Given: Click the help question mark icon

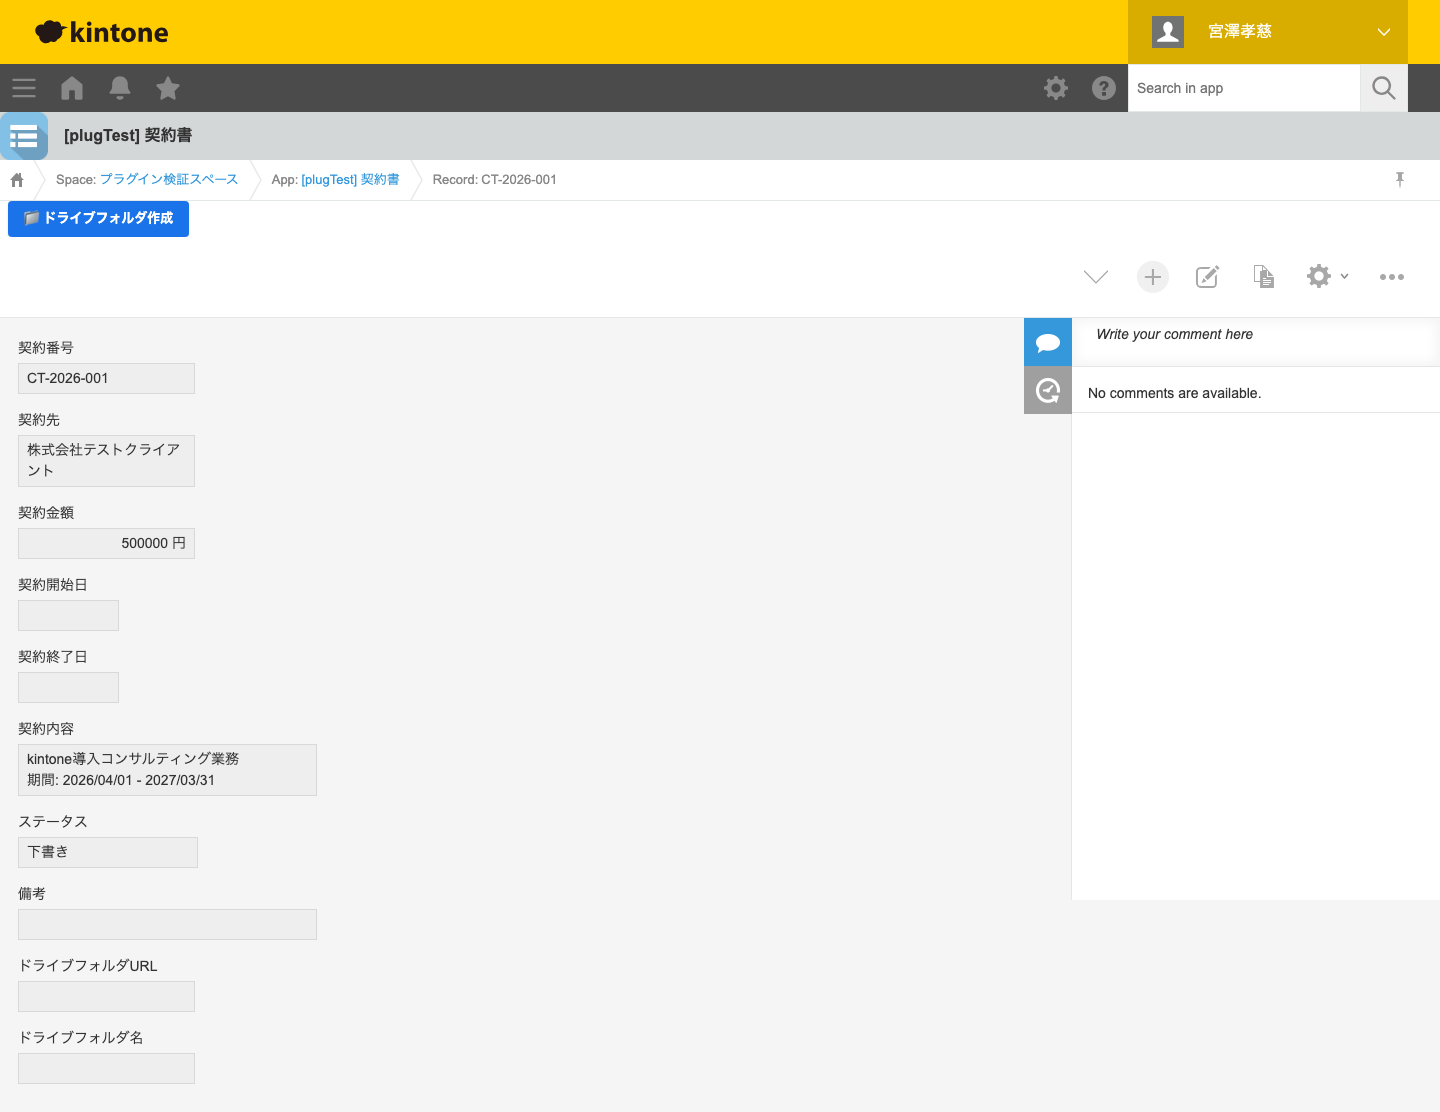Looking at the screenshot, I should pyautogui.click(x=1104, y=88).
